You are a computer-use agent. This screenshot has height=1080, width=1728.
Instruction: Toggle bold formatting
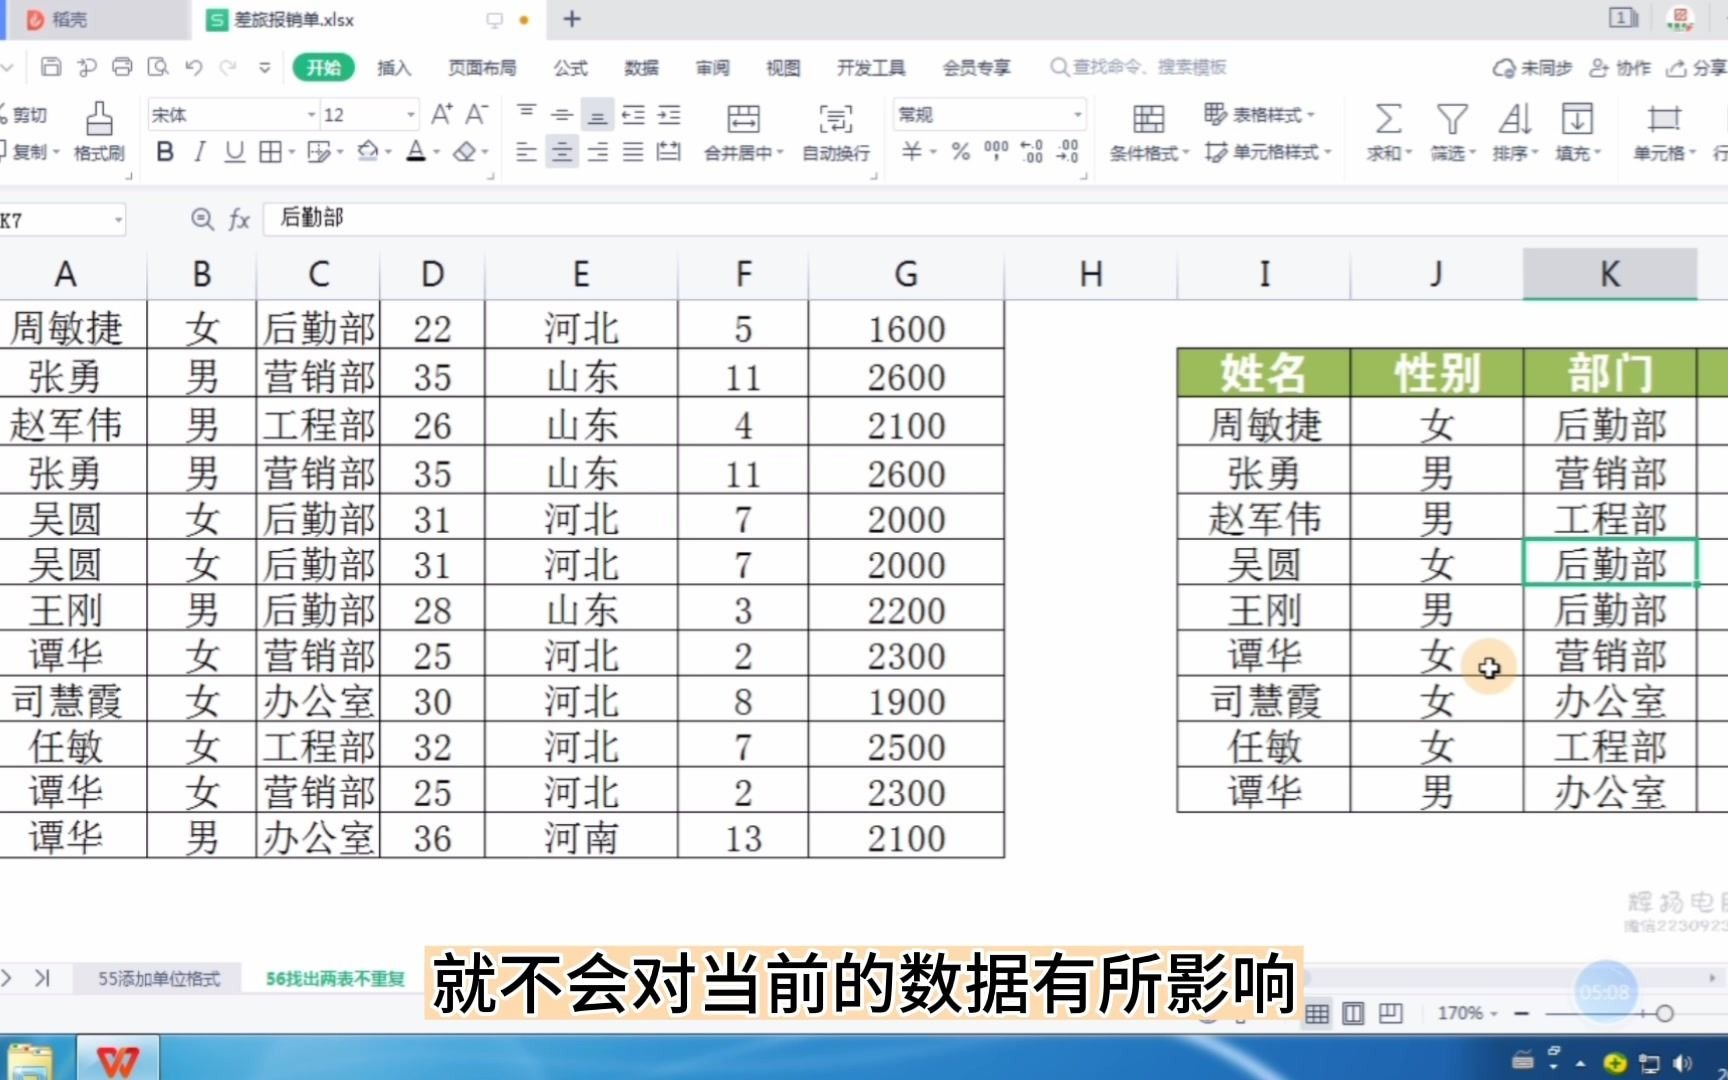coord(166,152)
